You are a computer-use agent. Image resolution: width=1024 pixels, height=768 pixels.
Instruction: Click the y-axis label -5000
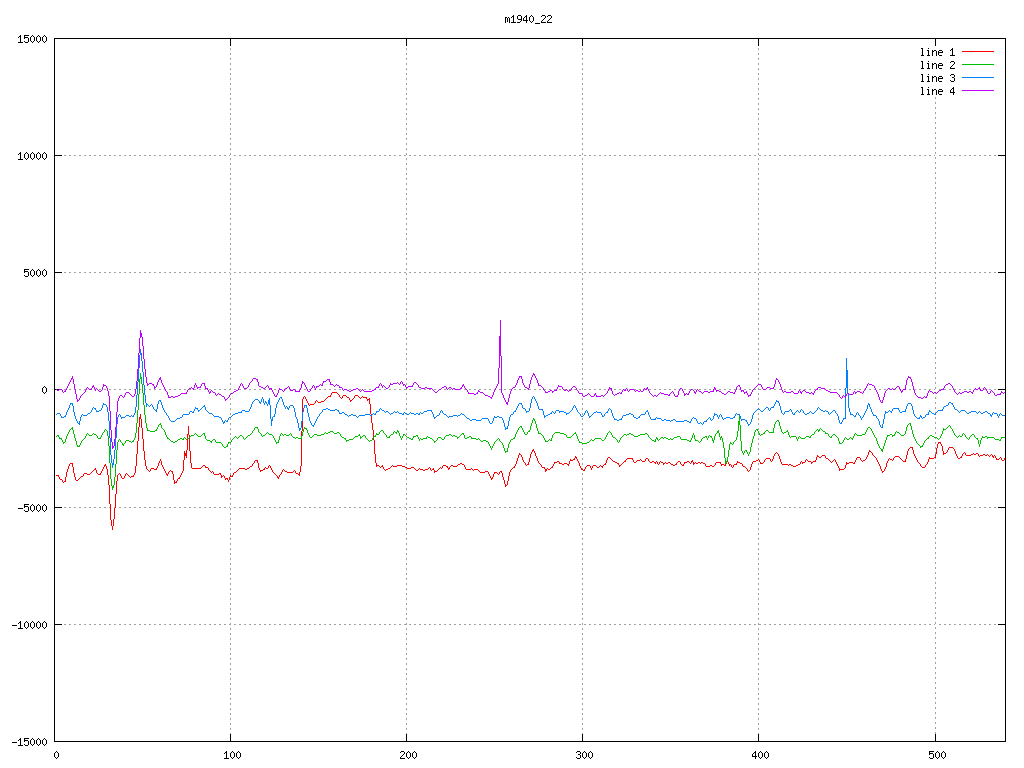coord(32,507)
